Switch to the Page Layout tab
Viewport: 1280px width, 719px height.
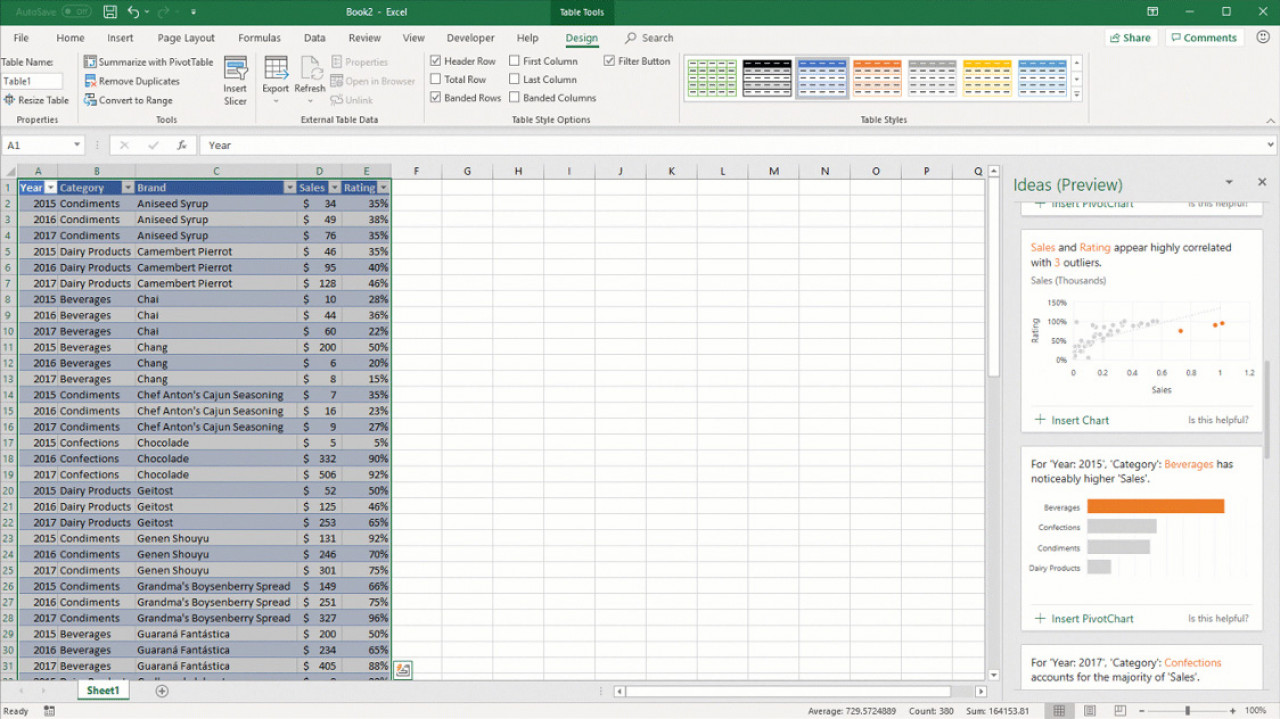coord(186,38)
